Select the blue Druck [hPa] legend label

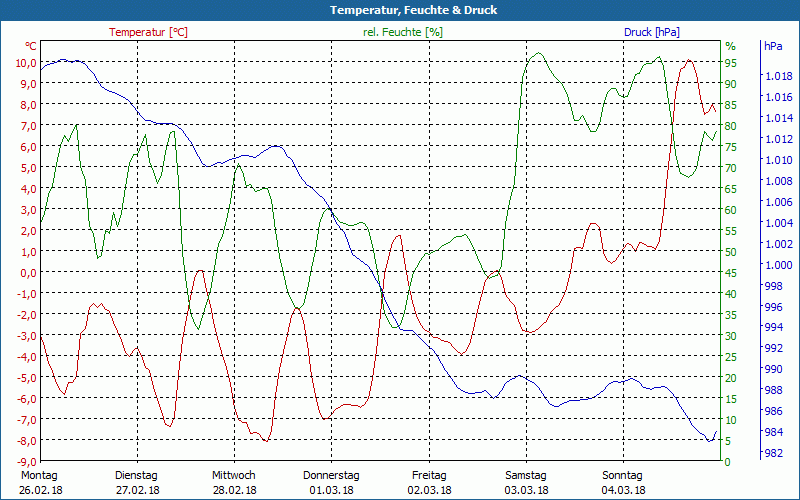651,32
